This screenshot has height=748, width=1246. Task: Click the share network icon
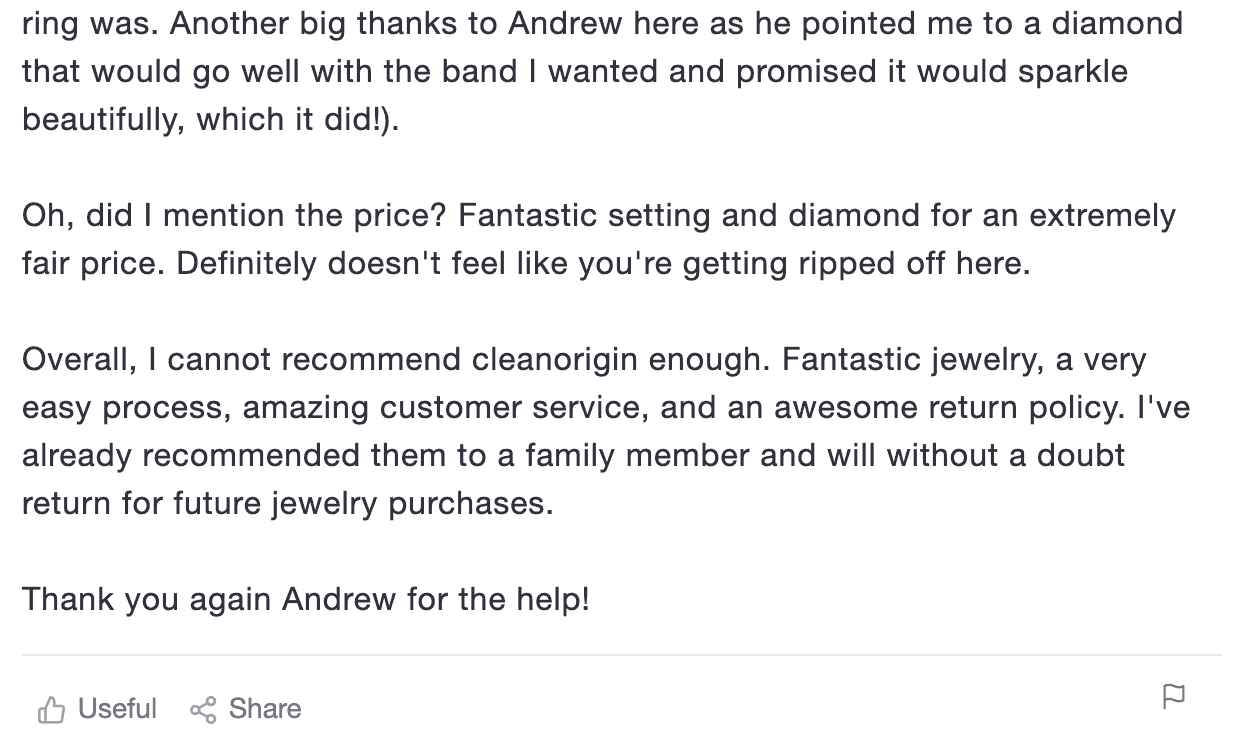pos(202,710)
